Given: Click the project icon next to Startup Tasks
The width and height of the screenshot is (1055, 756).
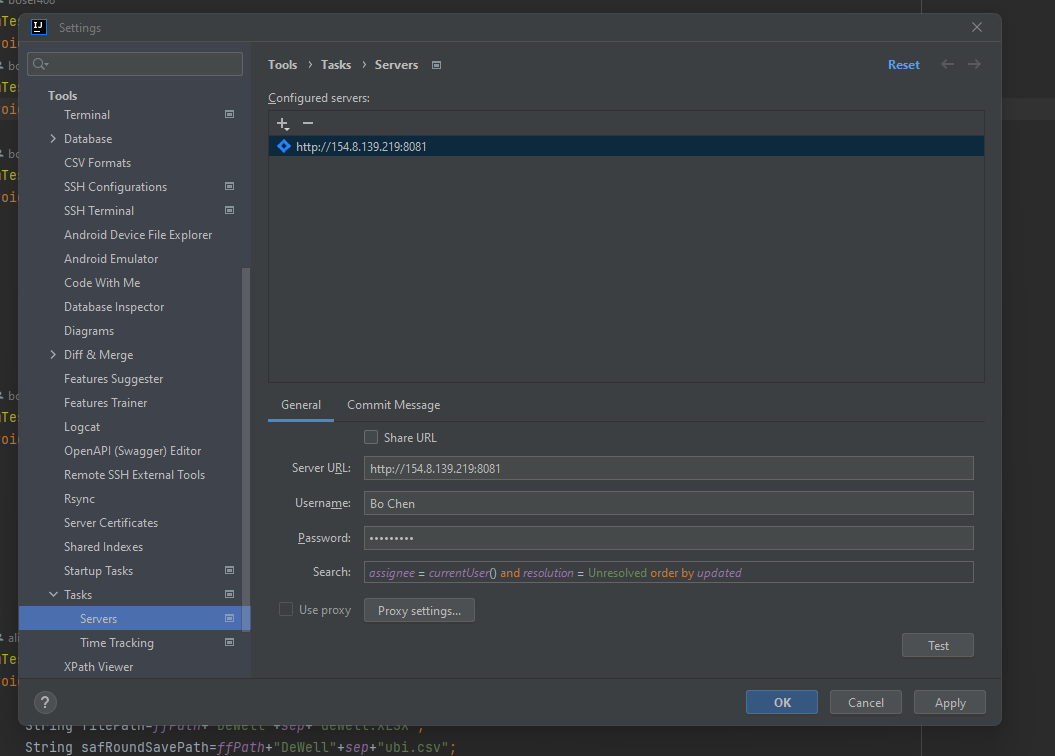Looking at the screenshot, I should (229, 570).
